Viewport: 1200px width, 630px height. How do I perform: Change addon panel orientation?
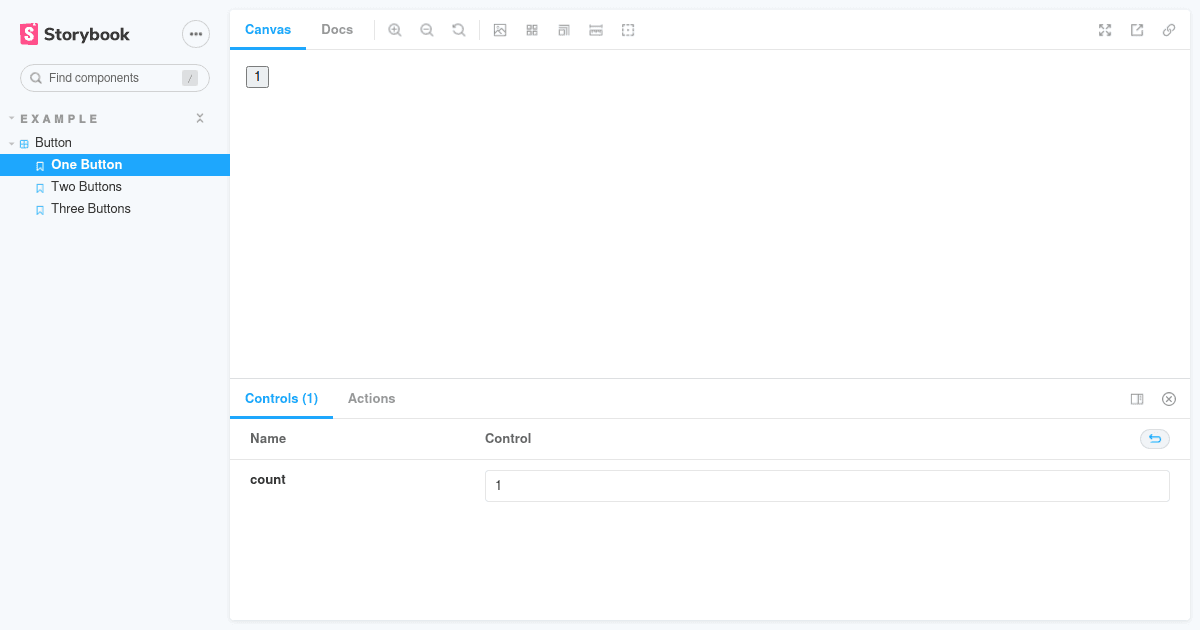[x=1137, y=398]
